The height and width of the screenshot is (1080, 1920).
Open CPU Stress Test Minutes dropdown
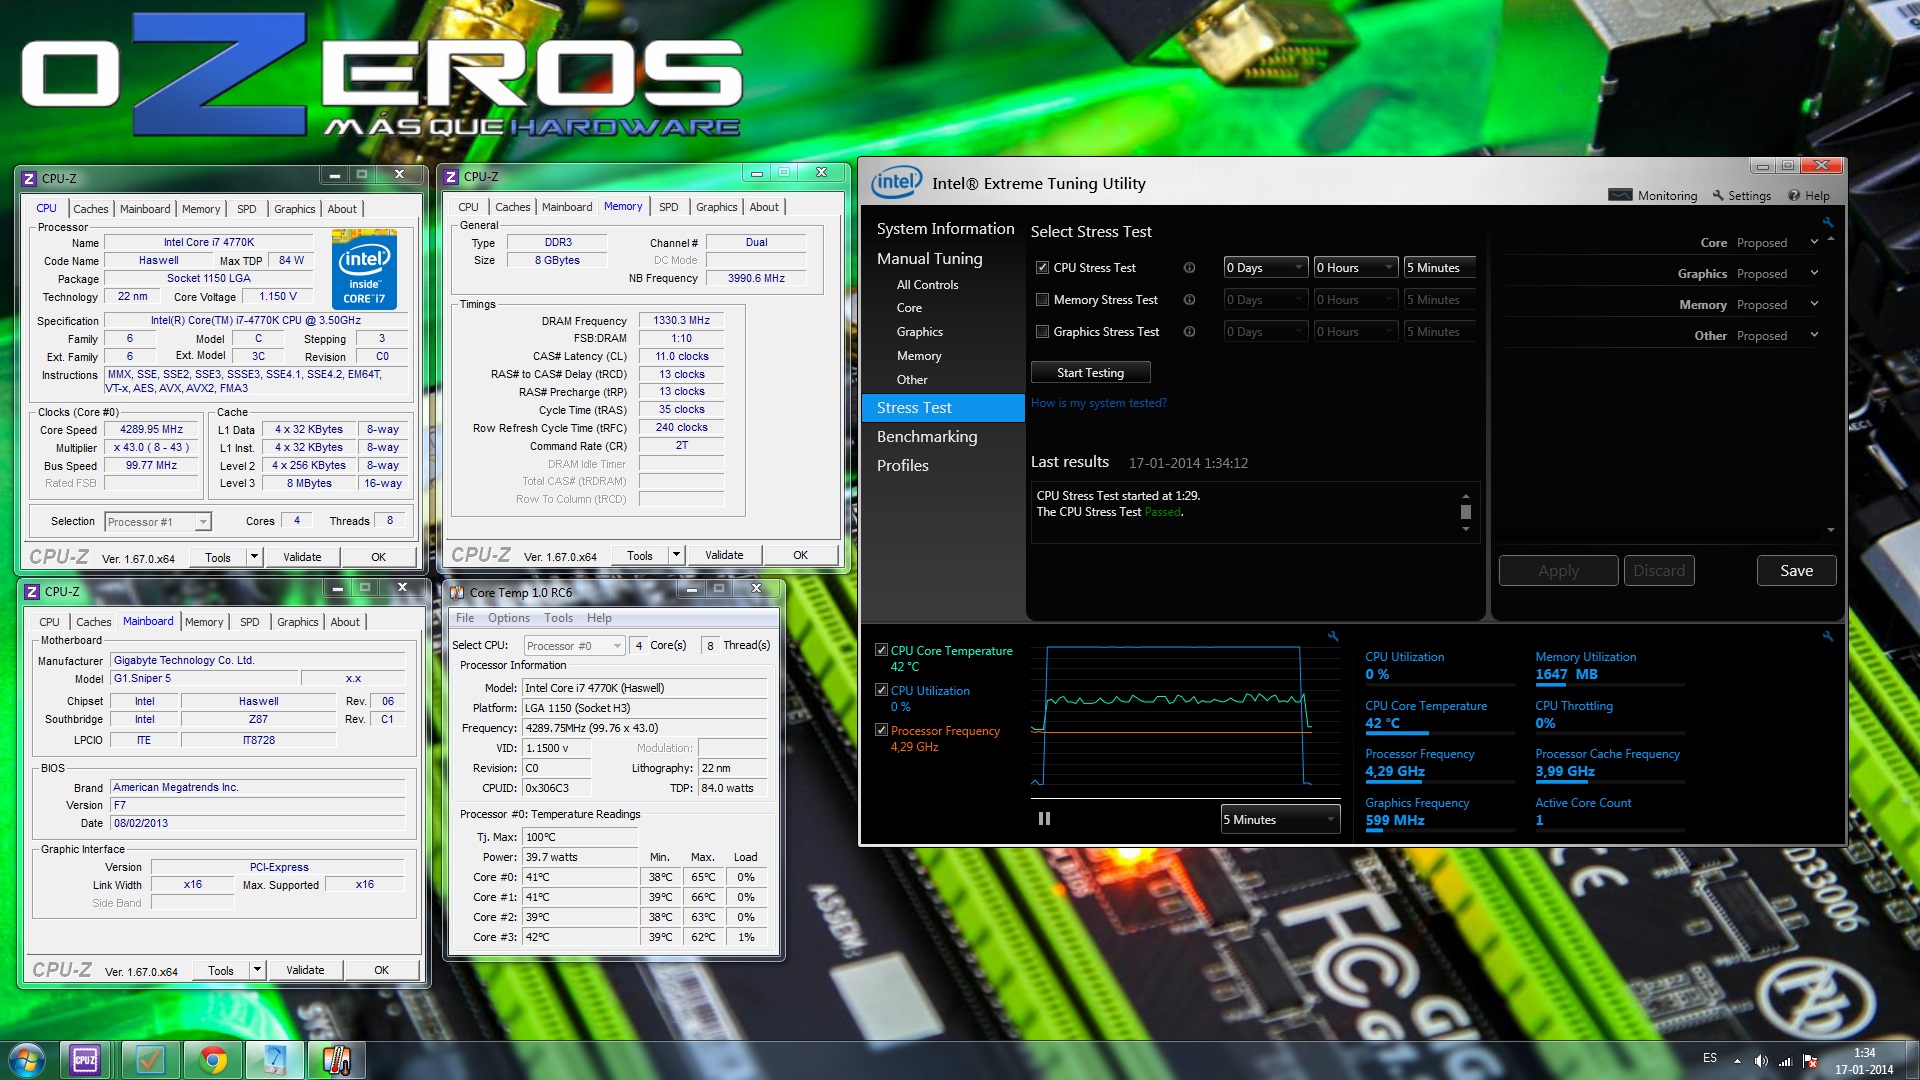[x=1440, y=268]
